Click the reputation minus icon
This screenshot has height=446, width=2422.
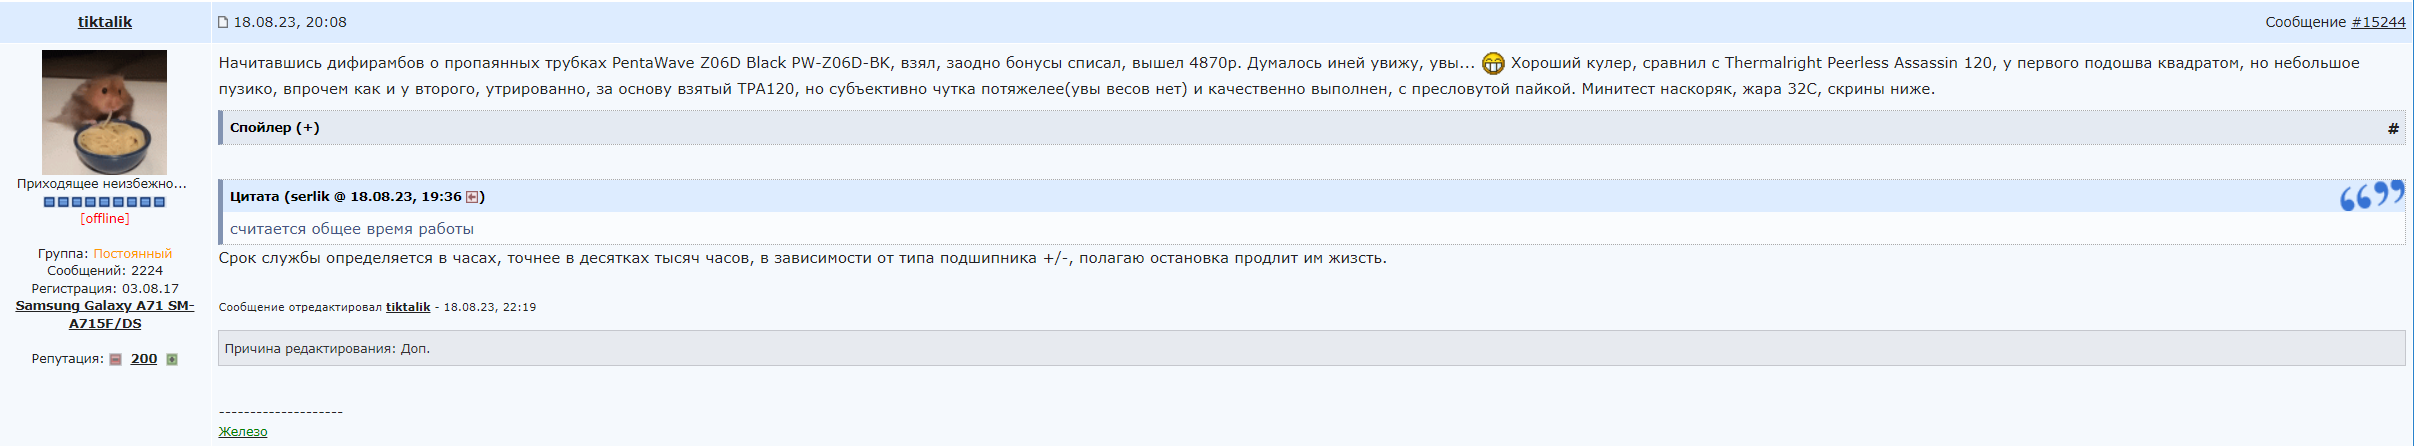coord(115,360)
